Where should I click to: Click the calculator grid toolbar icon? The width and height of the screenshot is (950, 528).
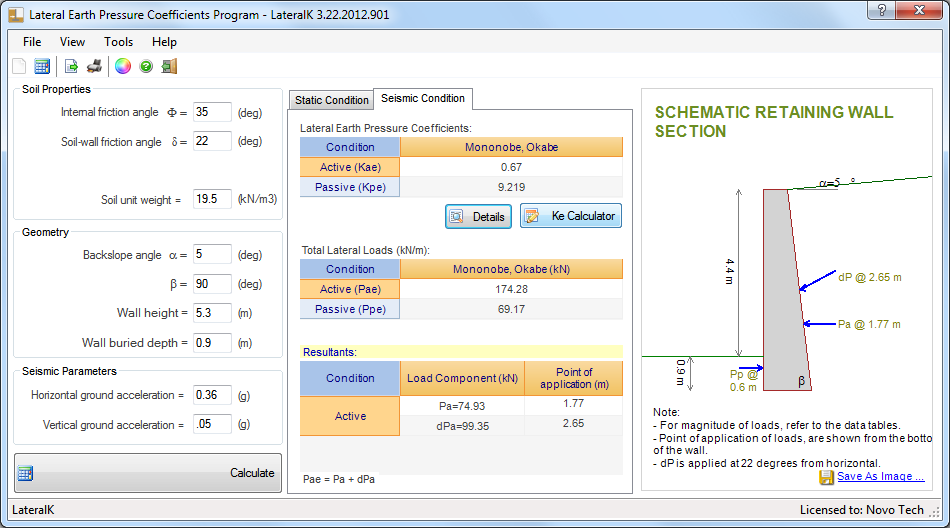pyautogui.click(x=42, y=66)
